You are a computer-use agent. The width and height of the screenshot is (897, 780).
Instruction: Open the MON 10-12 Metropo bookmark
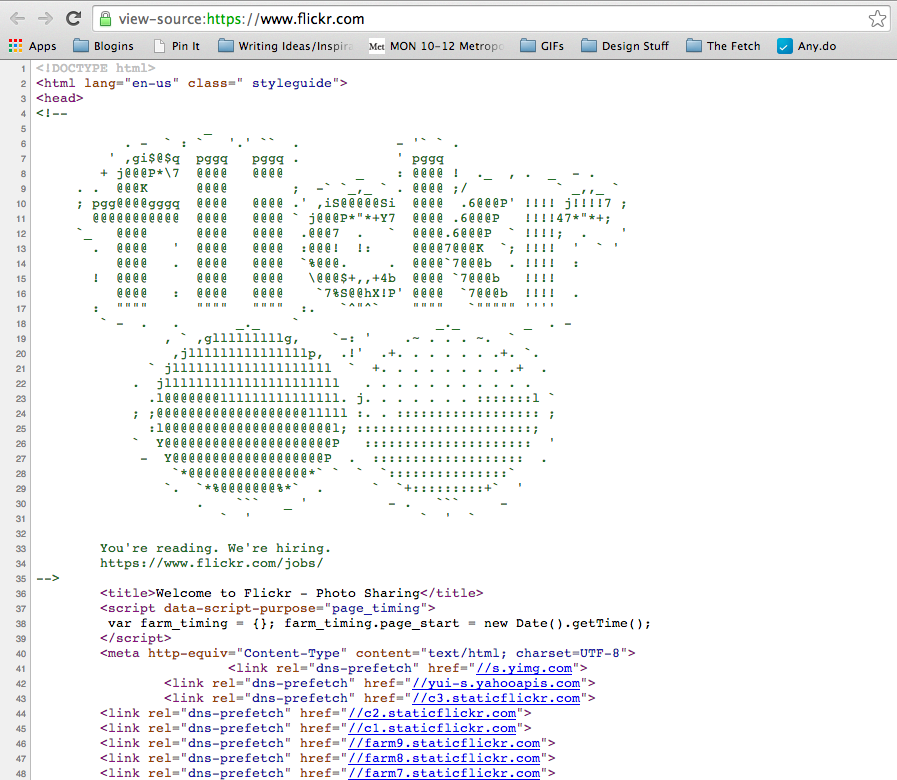(436, 46)
